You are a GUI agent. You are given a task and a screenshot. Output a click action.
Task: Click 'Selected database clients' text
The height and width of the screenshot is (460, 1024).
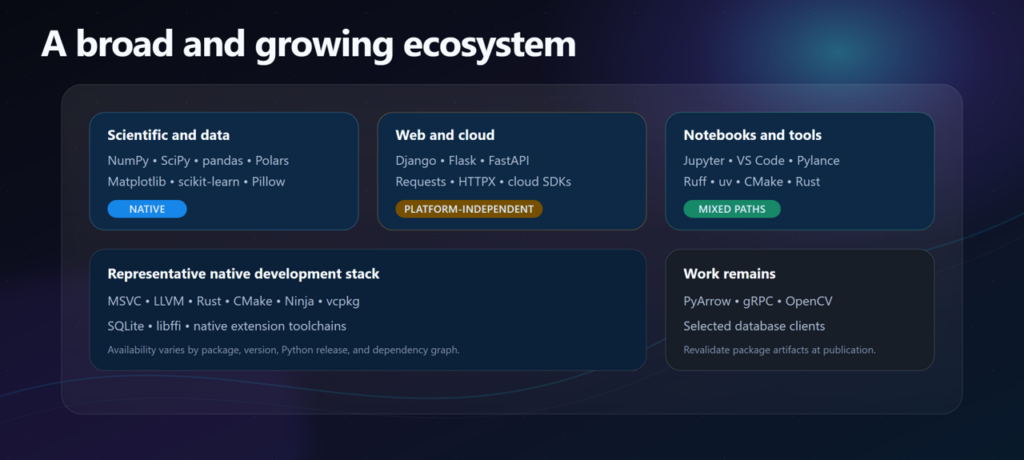[x=754, y=326]
